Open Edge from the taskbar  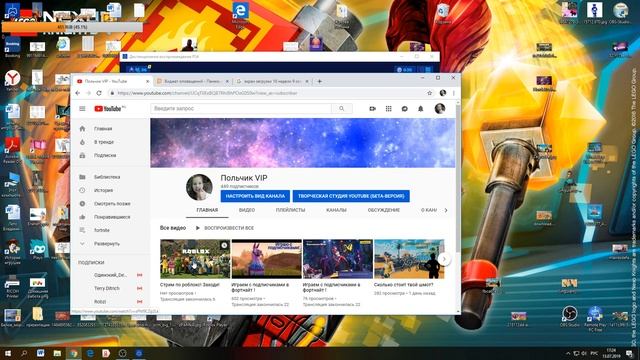click(90, 353)
